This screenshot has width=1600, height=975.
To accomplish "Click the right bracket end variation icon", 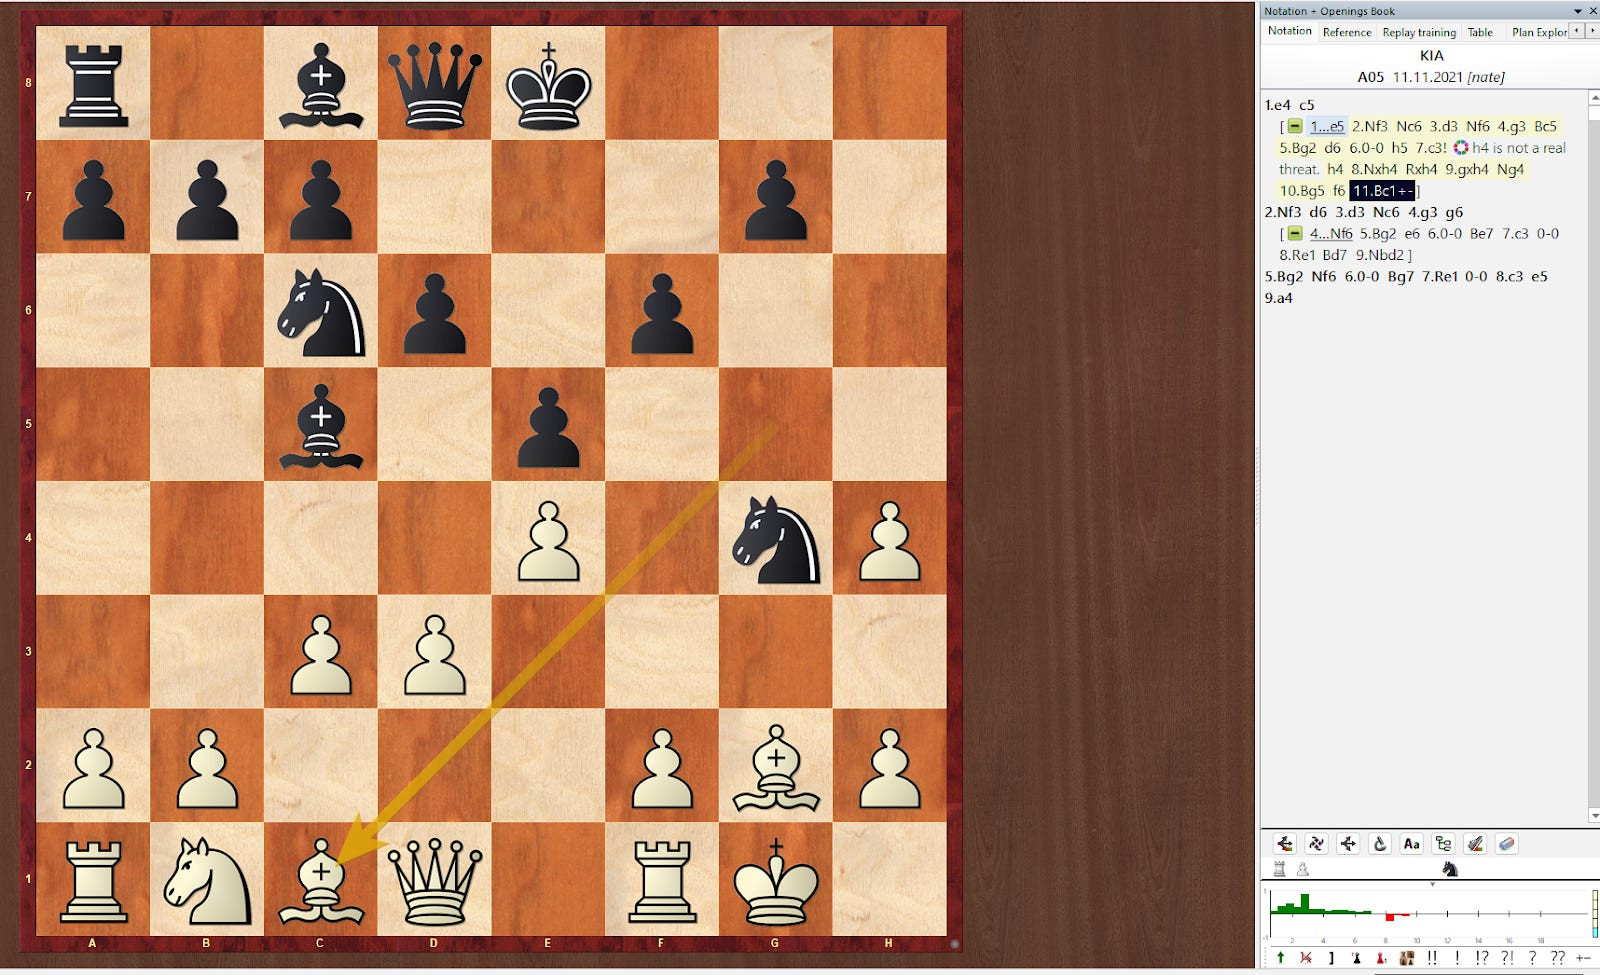I will [1331, 957].
